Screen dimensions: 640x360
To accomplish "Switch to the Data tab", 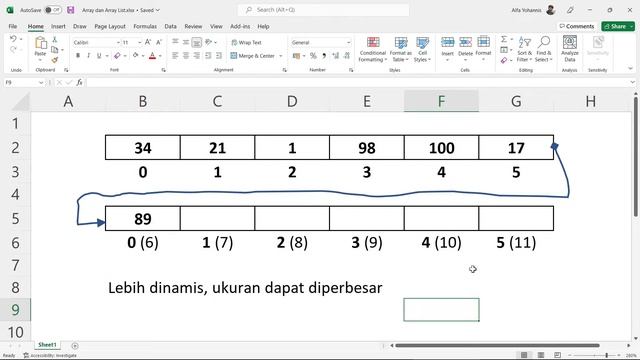I will [171, 26].
